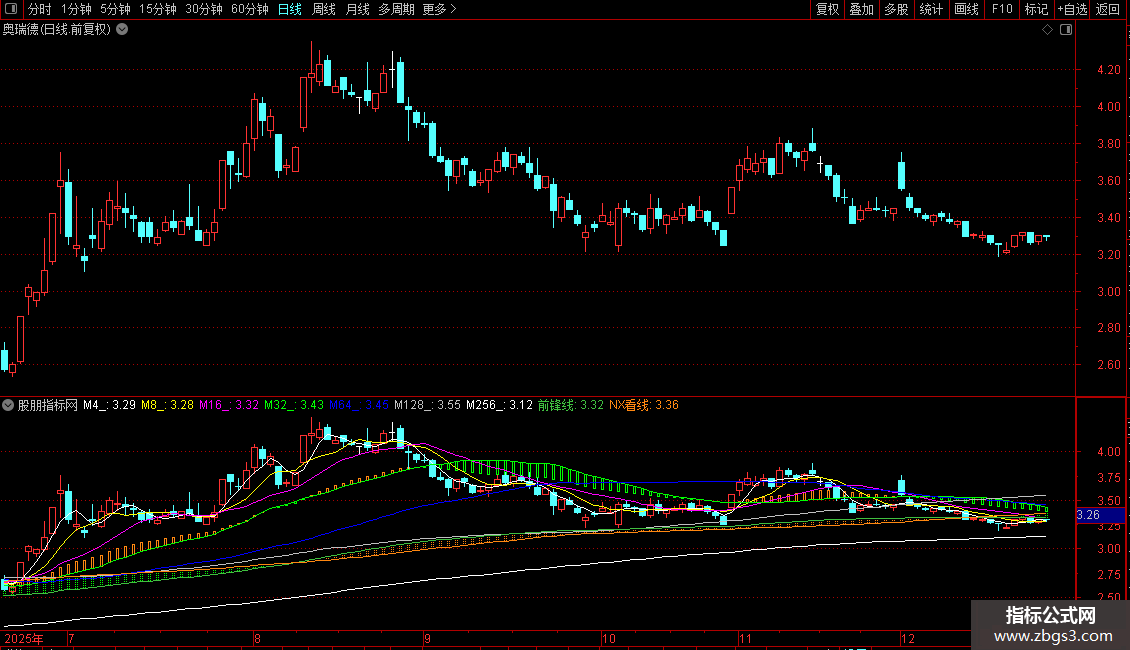This screenshot has width=1130, height=650.
Task: Open F10 company info
Action: click(1002, 9)
